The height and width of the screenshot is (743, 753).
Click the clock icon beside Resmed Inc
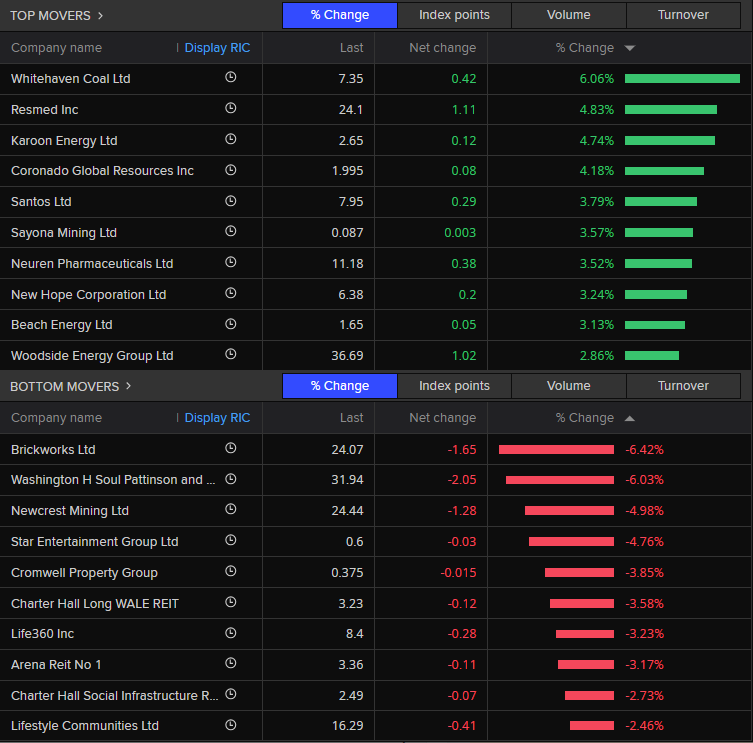pyautogui.click(x=231, y=108)
